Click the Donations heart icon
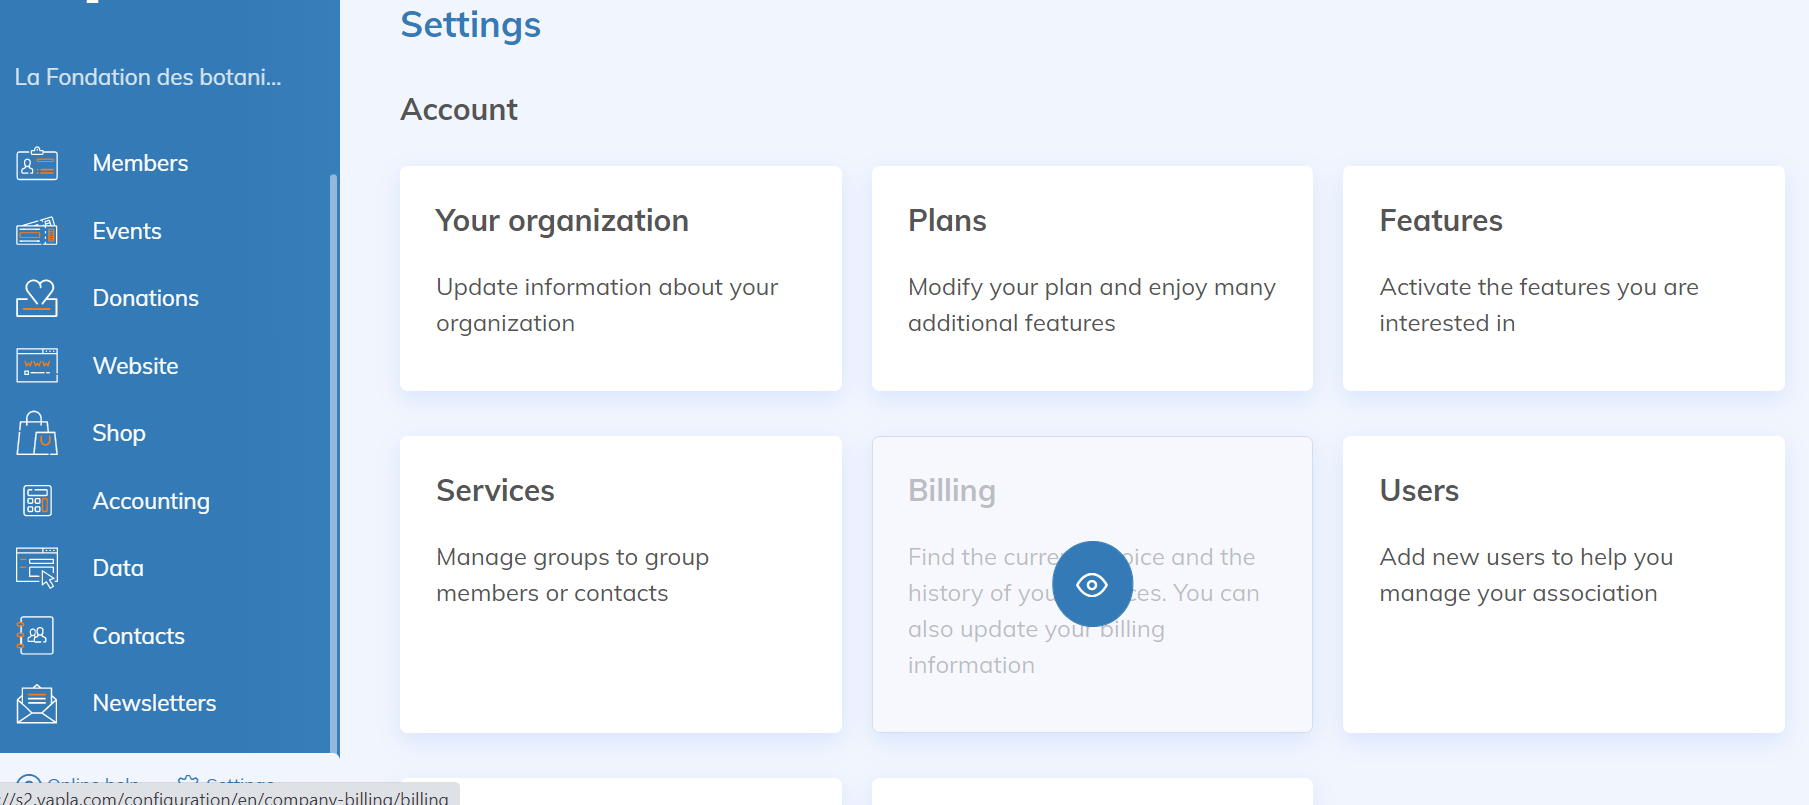 coord(37,298)
